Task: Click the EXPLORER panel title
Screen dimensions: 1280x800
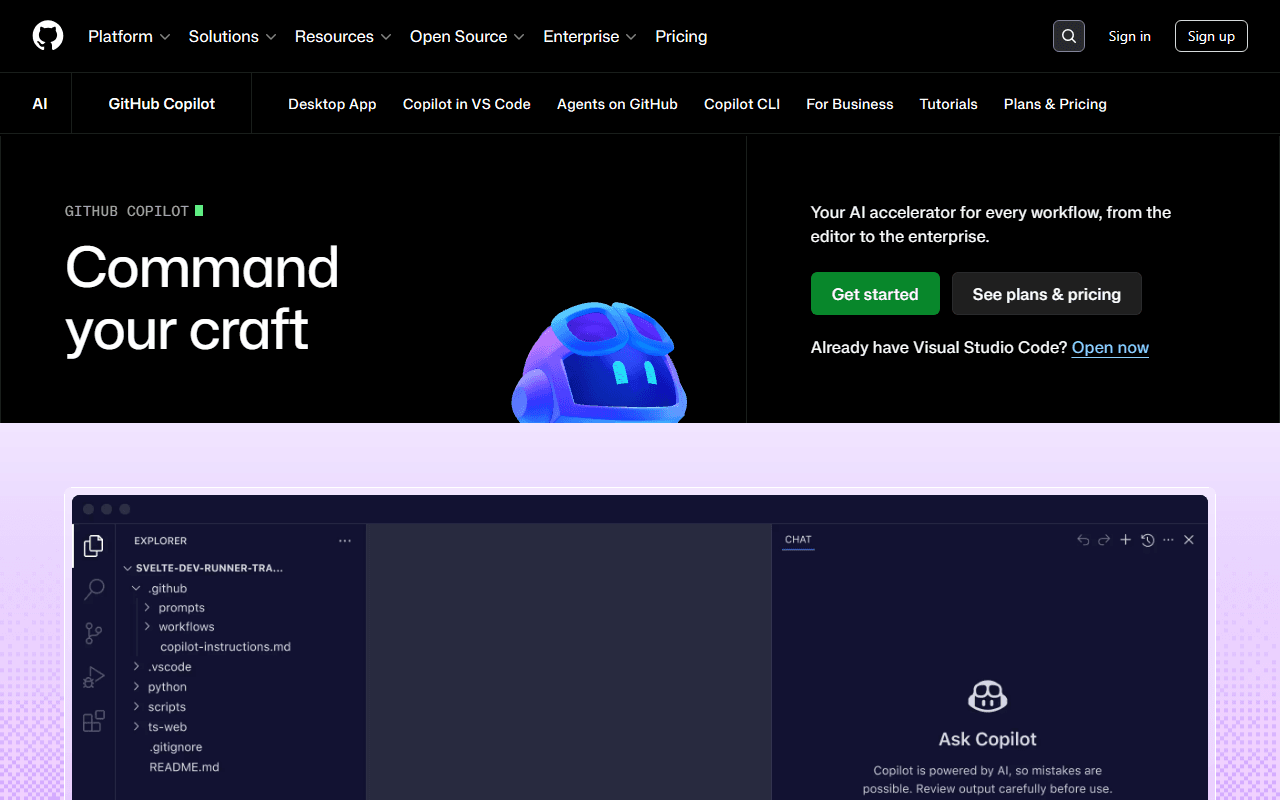Action: pos(161,541)
